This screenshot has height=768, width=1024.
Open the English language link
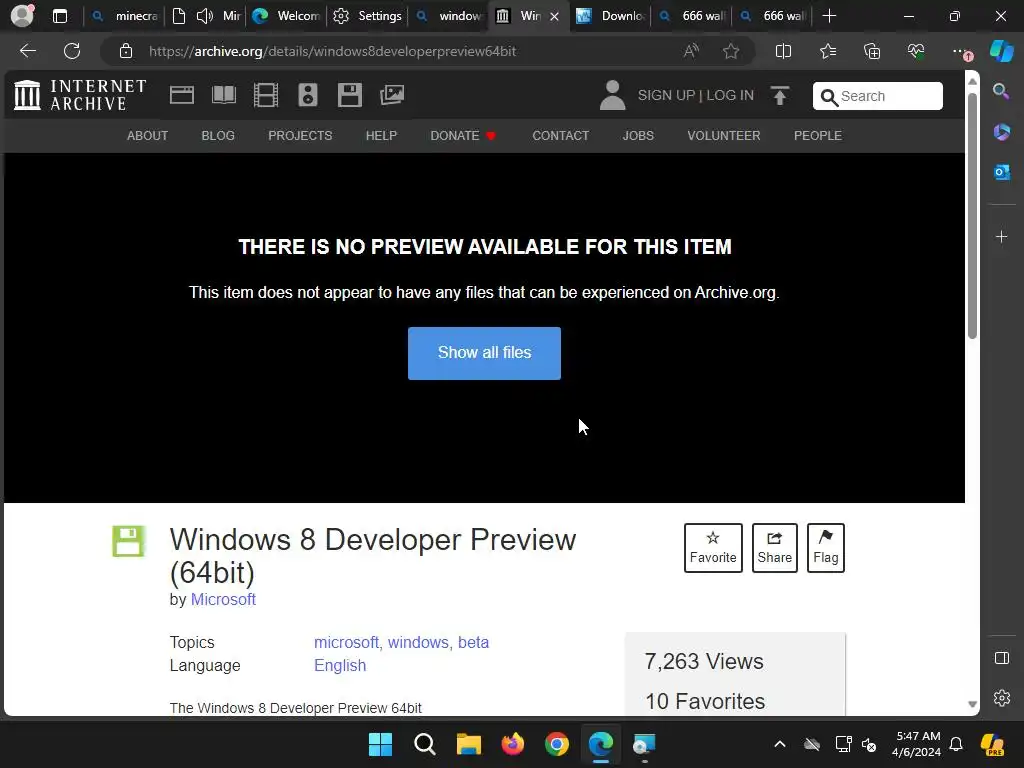point(340,665)
